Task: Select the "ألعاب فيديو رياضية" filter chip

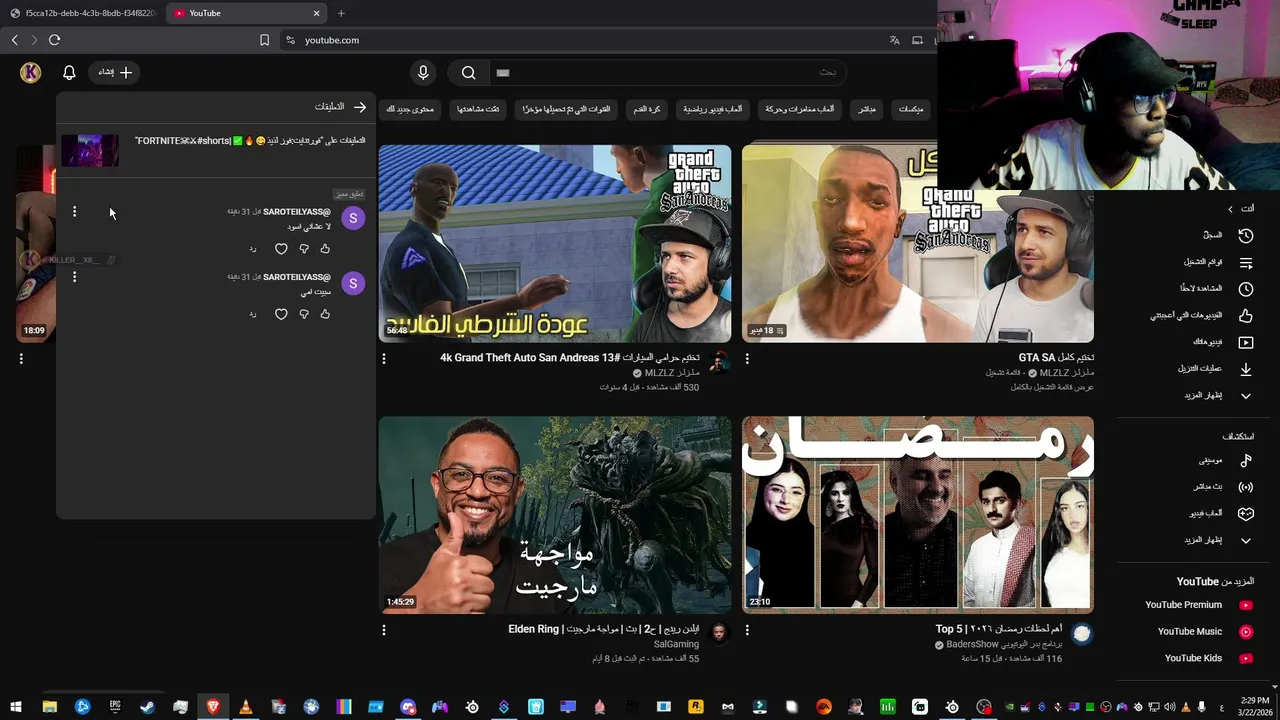Action: [712, 109]
